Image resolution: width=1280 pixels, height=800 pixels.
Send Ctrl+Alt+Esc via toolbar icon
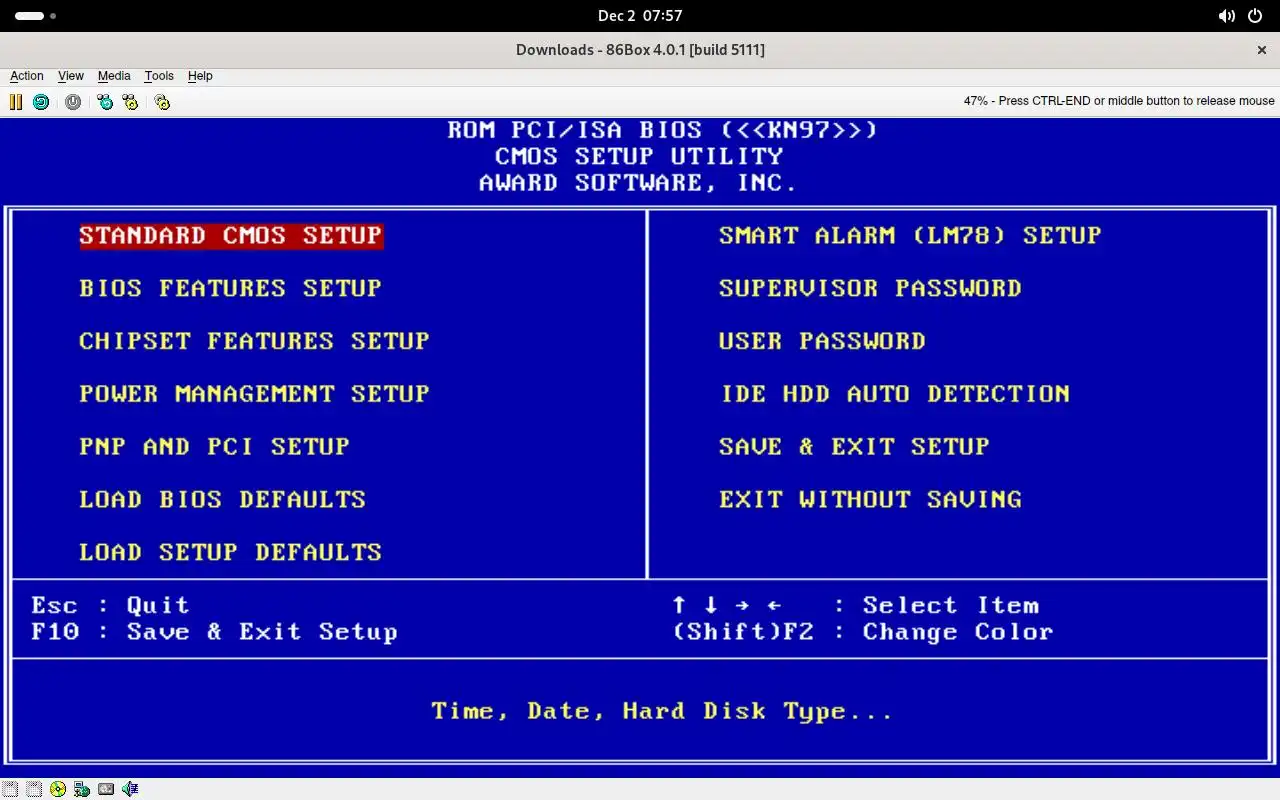(130, 101)
